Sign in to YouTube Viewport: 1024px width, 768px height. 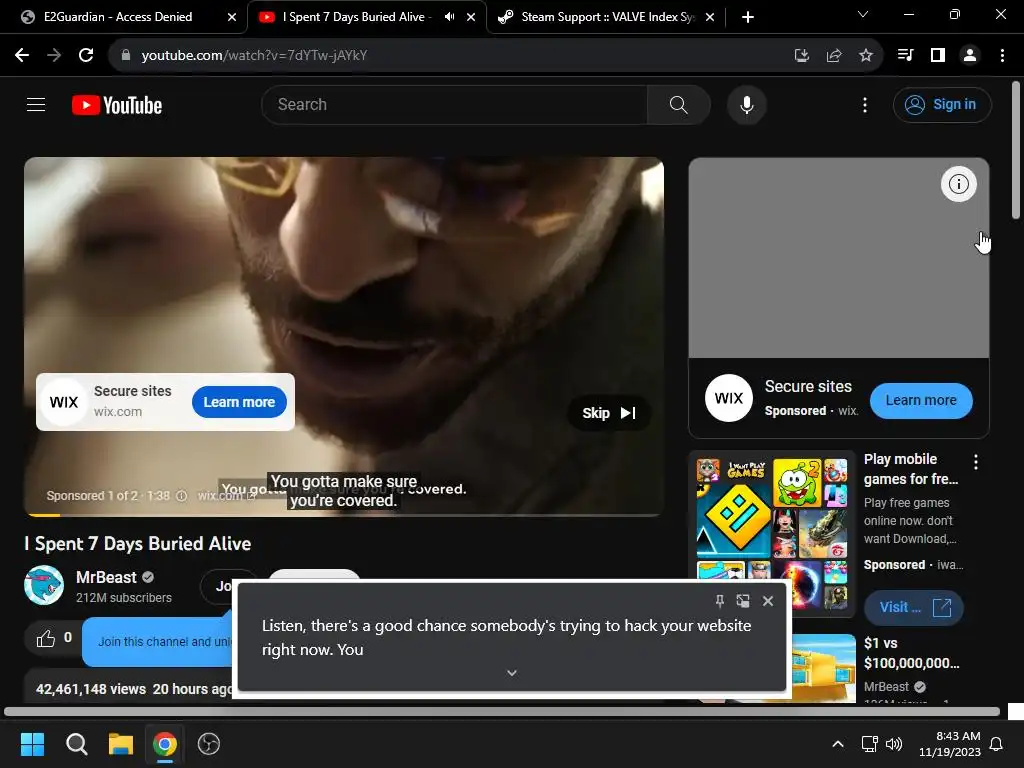942,104
